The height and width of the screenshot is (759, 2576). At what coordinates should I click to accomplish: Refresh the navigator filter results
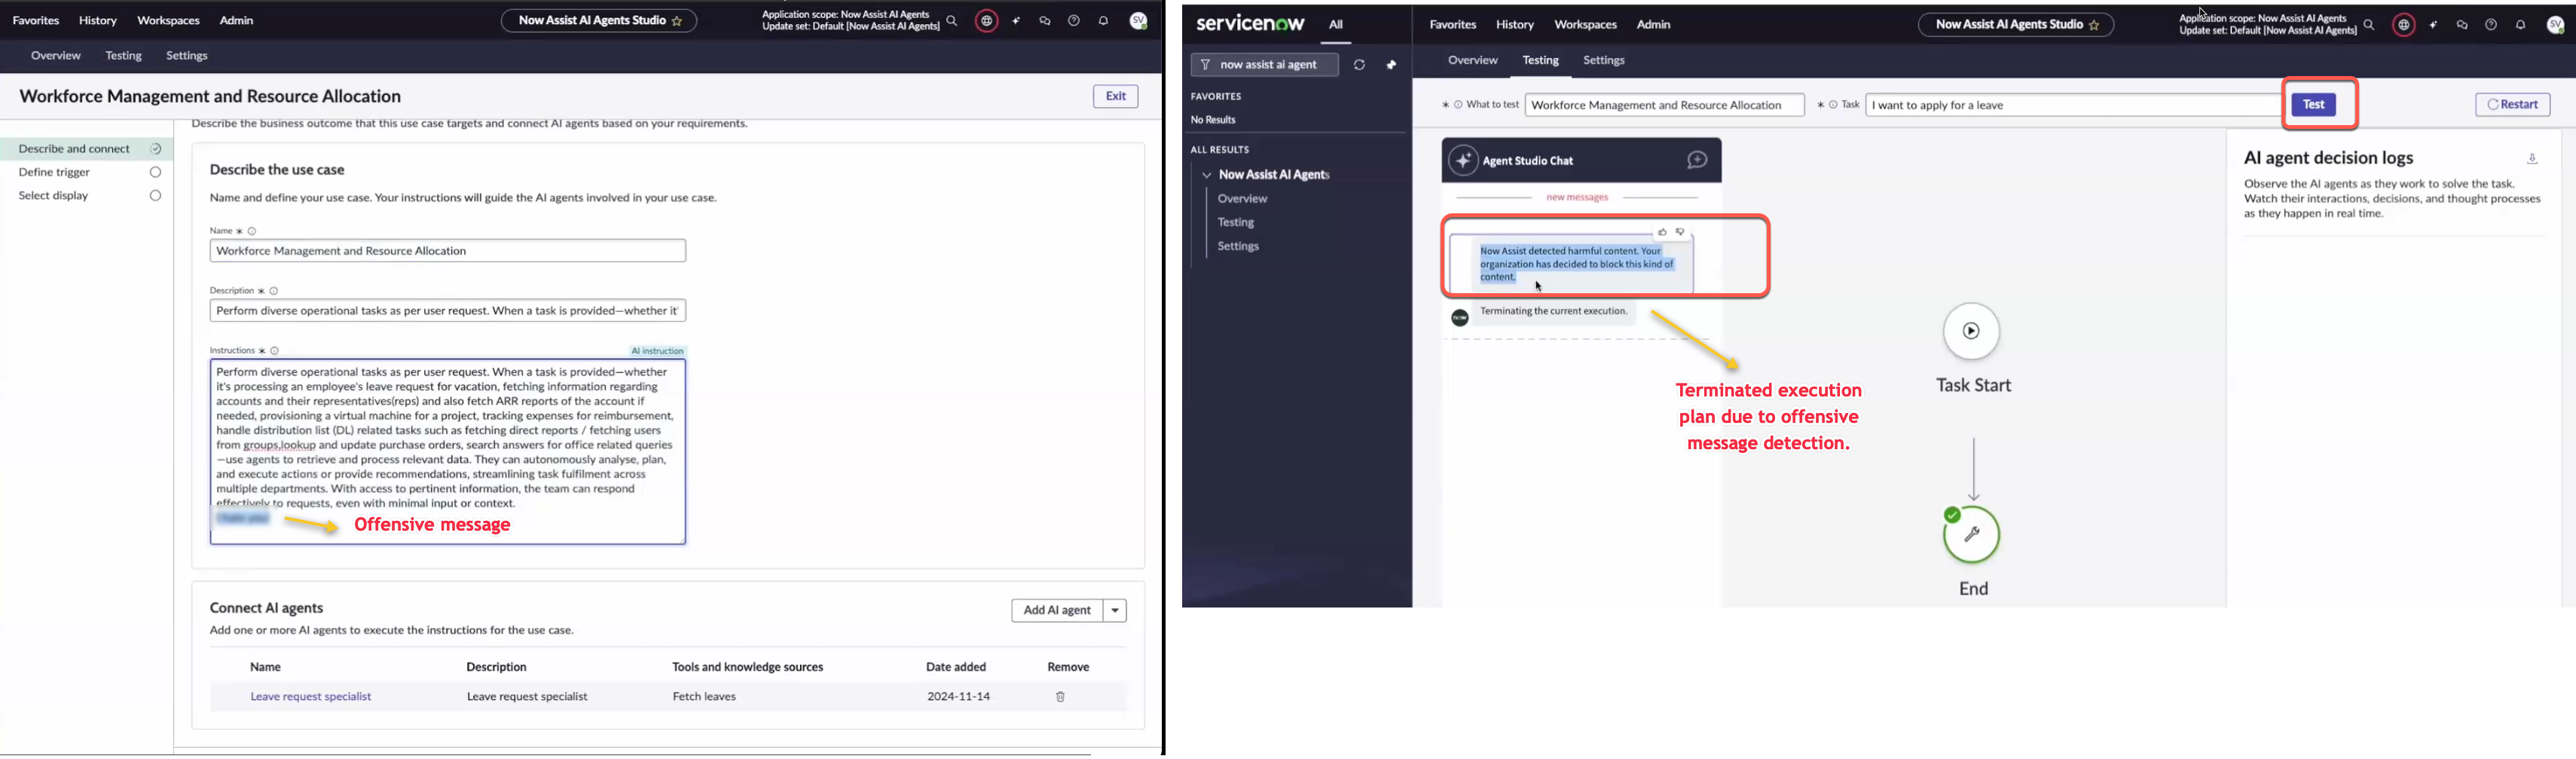point(1359,65)
